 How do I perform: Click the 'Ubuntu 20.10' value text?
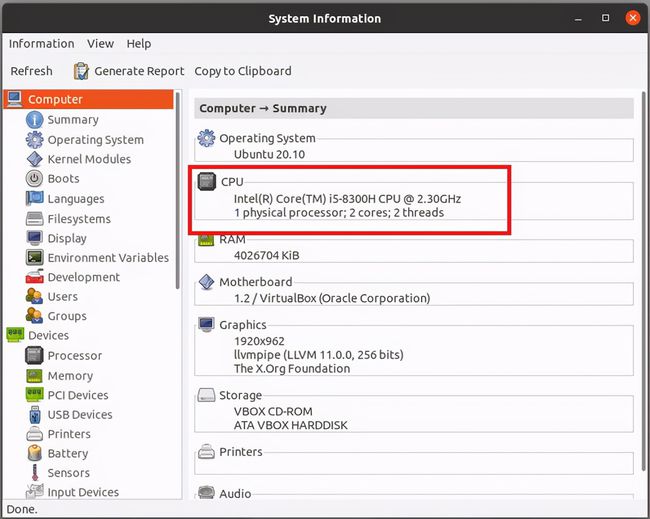tap(269, 154)
